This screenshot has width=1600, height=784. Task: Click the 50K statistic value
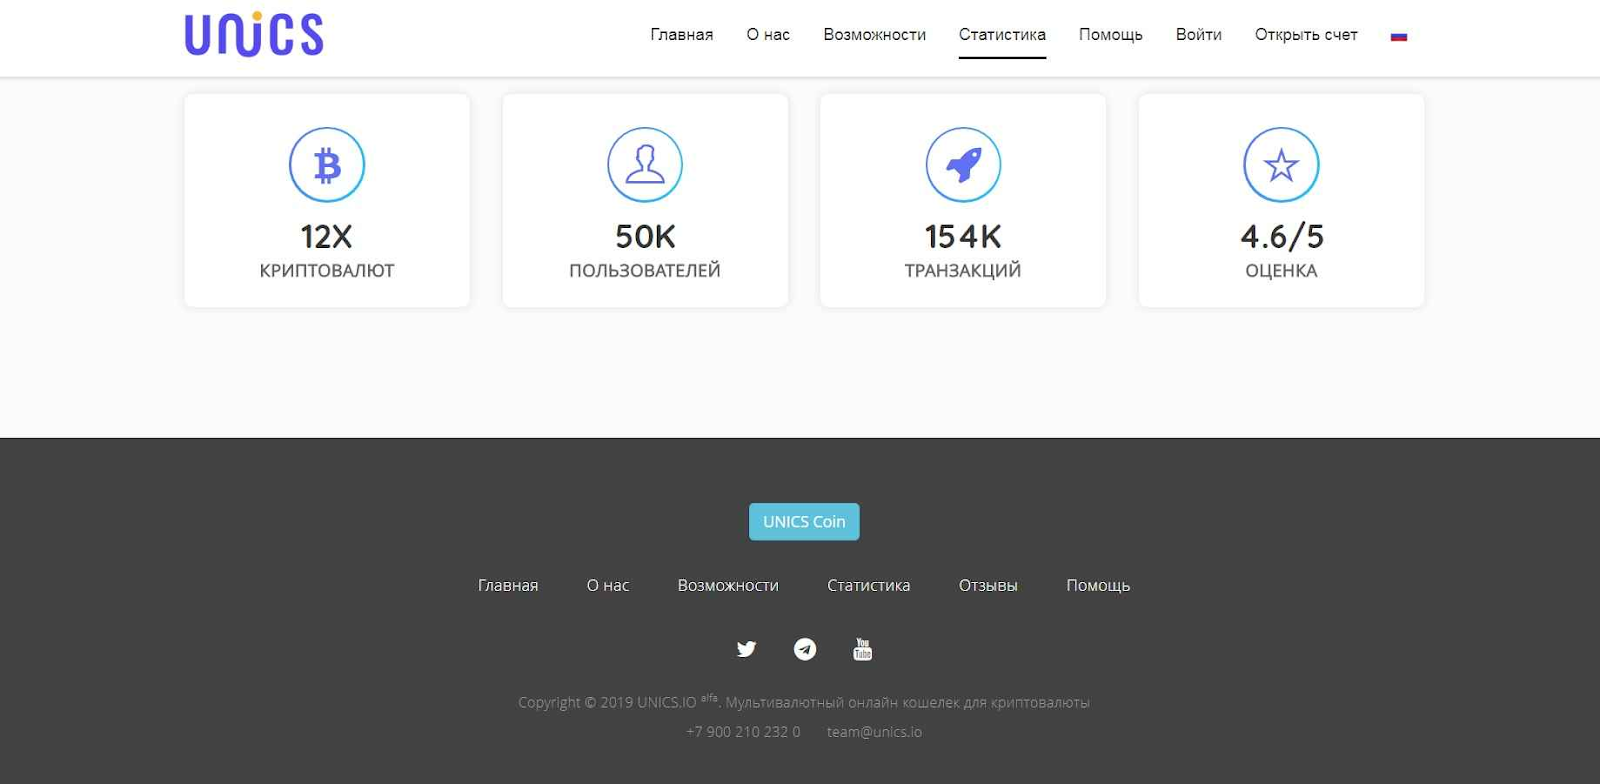pos(645,237)
